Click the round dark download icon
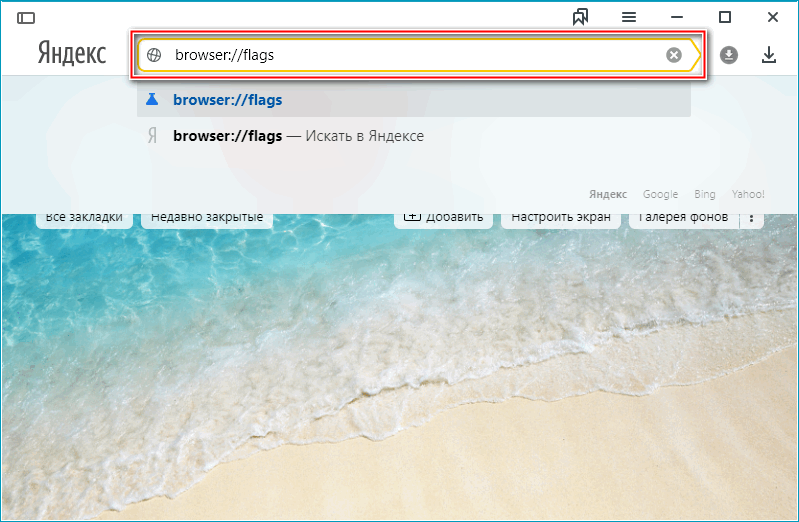 tap(729, 55)
